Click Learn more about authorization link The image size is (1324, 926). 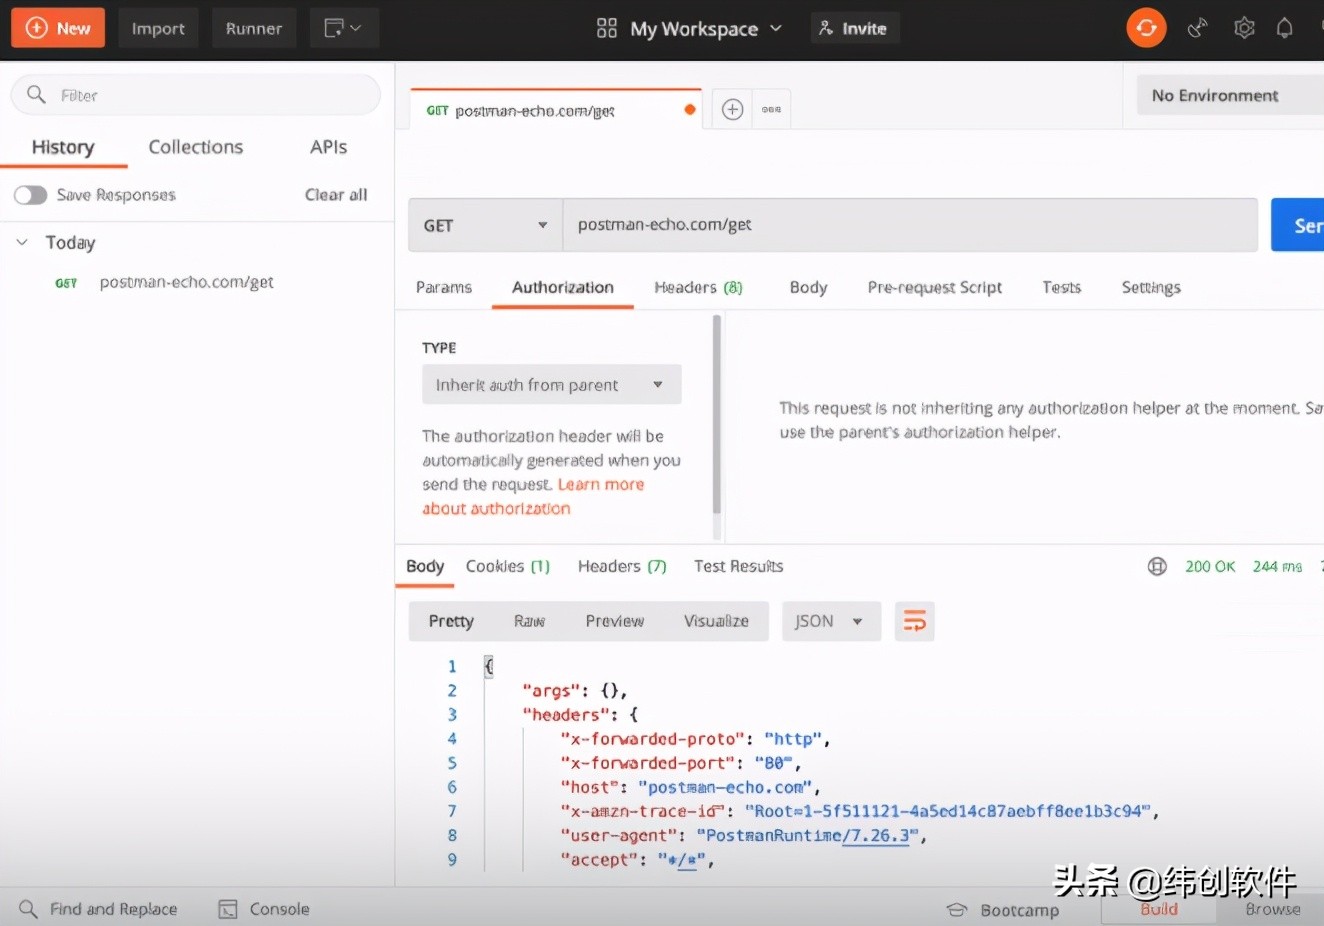(600, 485)
